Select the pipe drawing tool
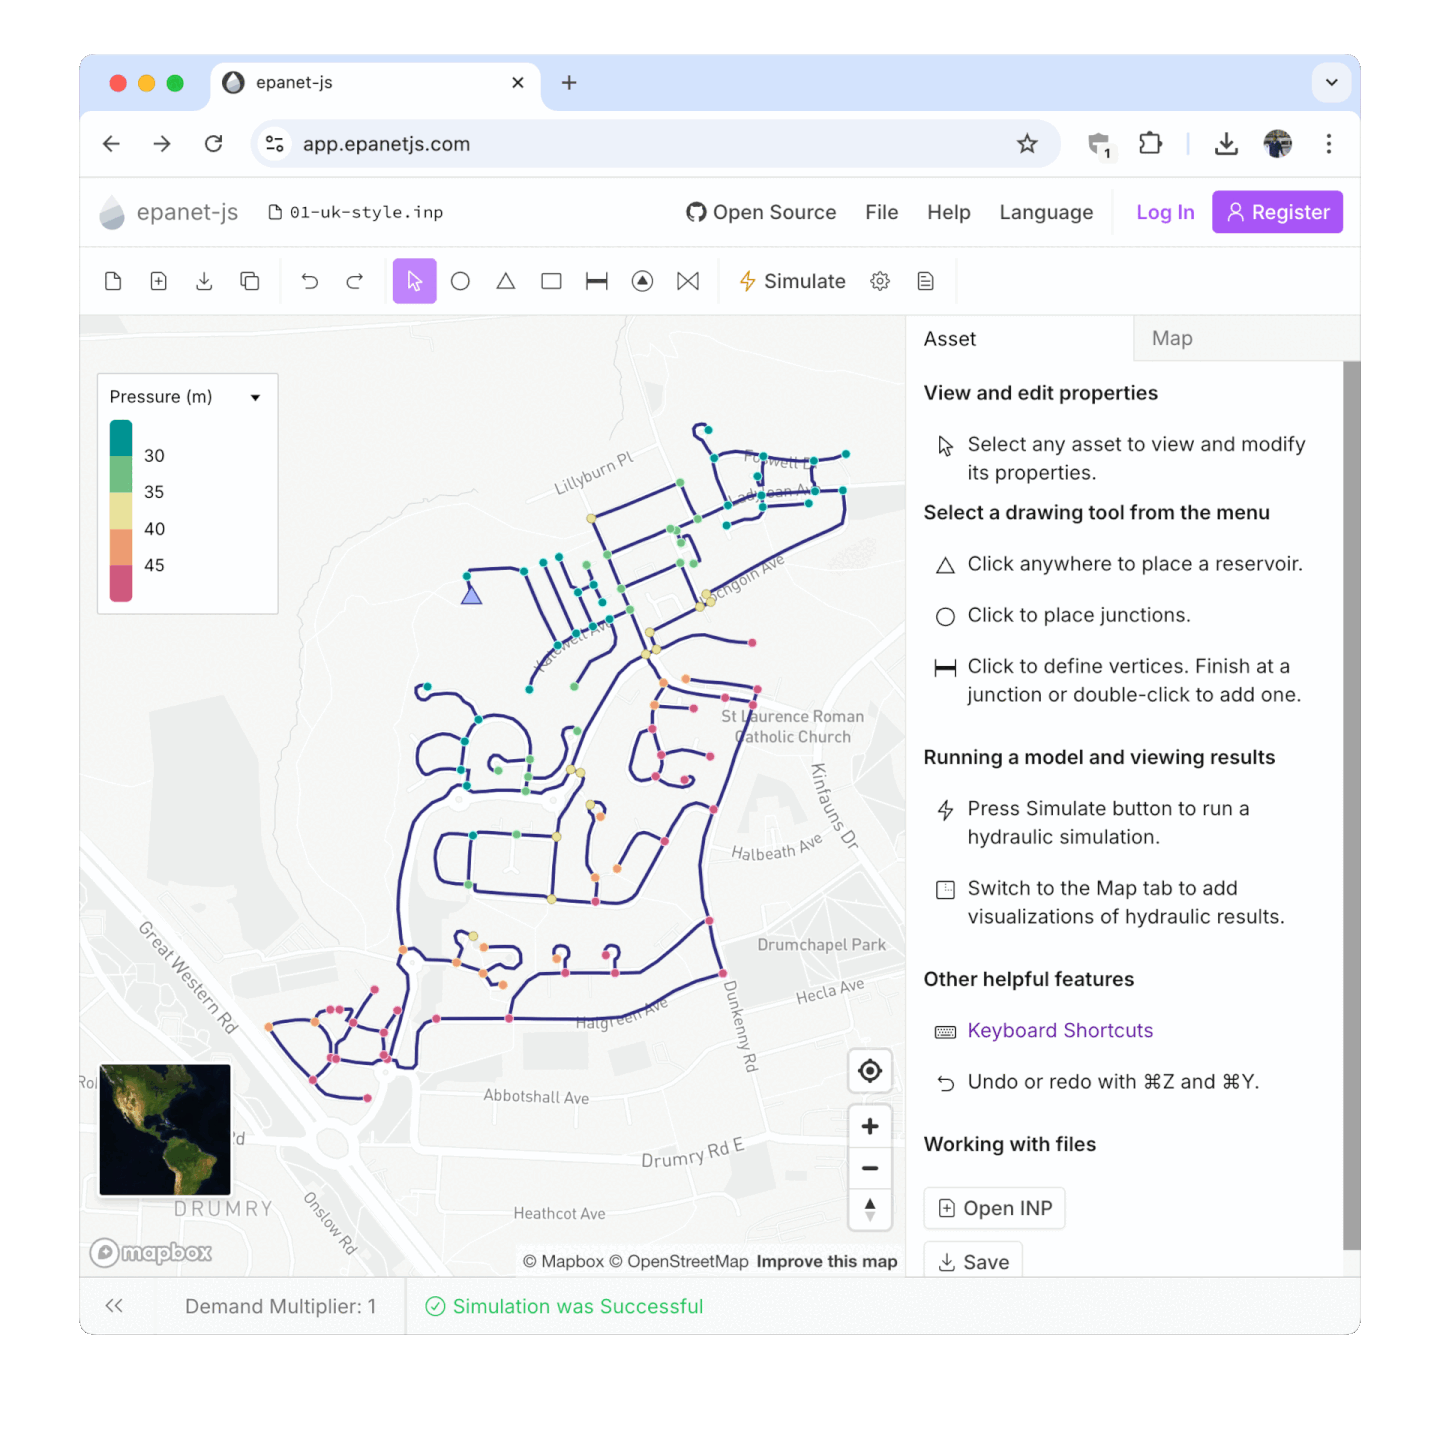The image size is (1440, 1440). pos(597,281)
